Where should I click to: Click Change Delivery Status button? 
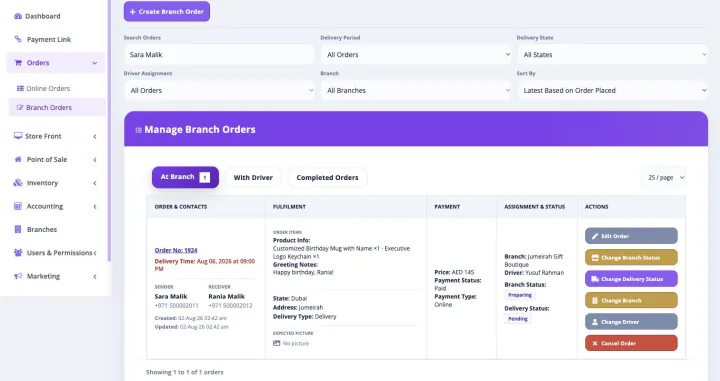[631, 279]
